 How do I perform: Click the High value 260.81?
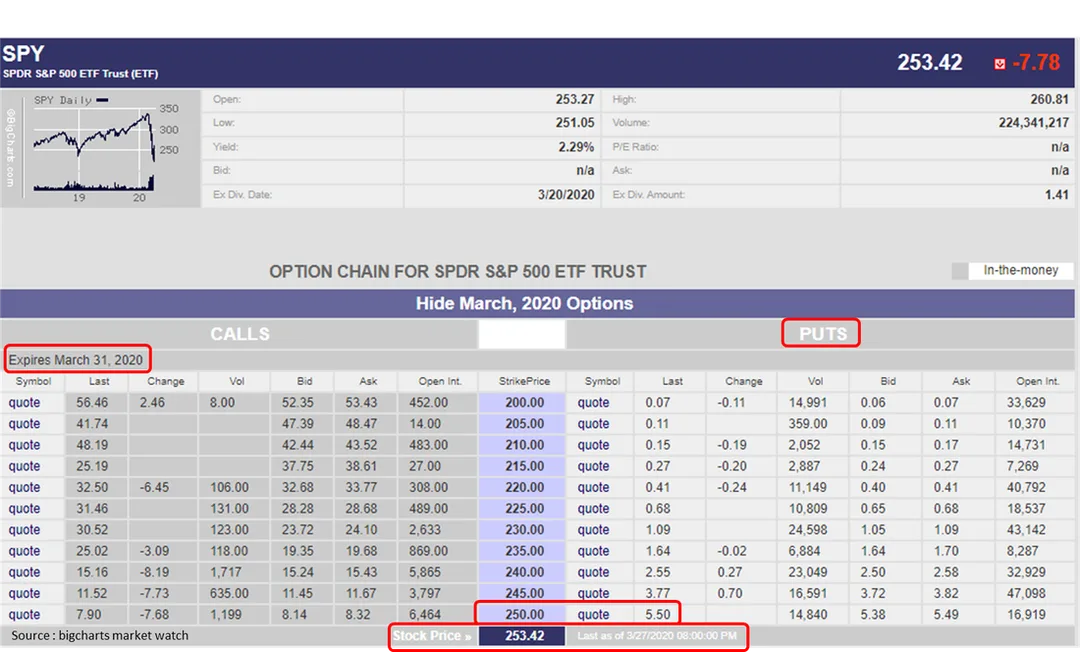(1050, 100)
